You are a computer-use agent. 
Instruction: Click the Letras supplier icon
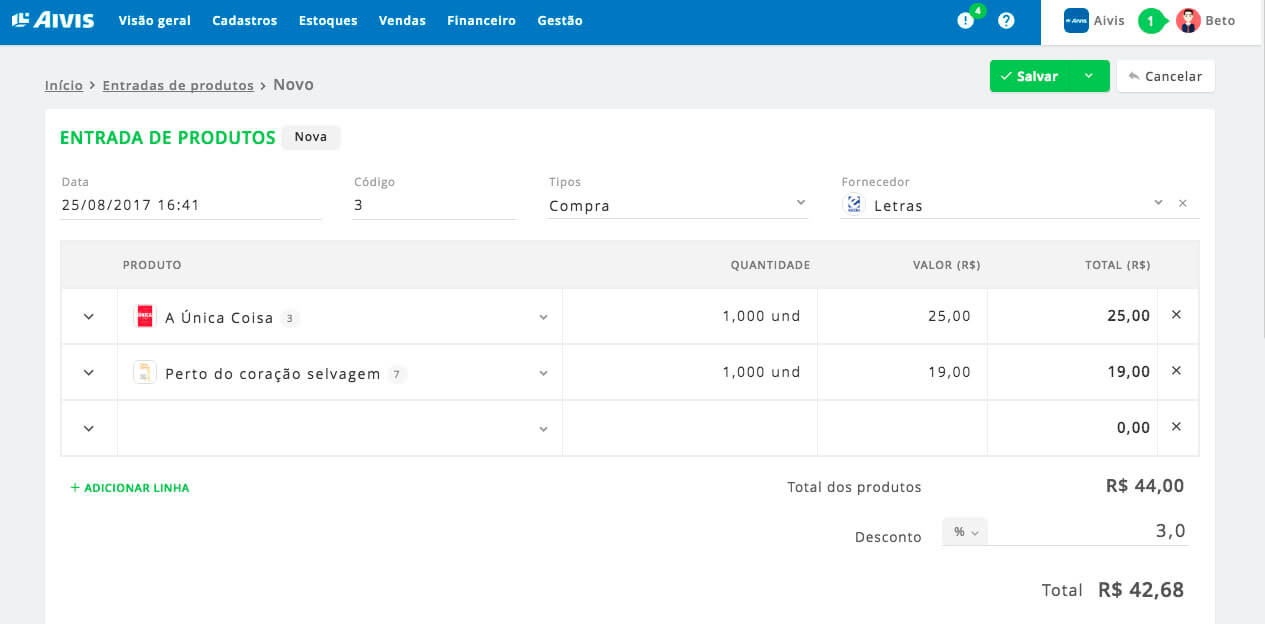pos(854,204)
